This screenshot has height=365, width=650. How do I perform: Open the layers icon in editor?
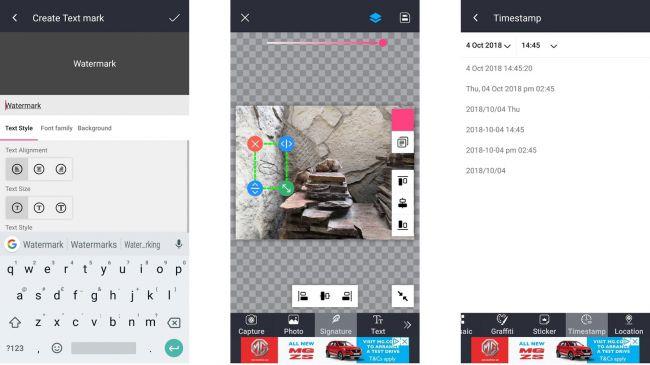[375, 18]
